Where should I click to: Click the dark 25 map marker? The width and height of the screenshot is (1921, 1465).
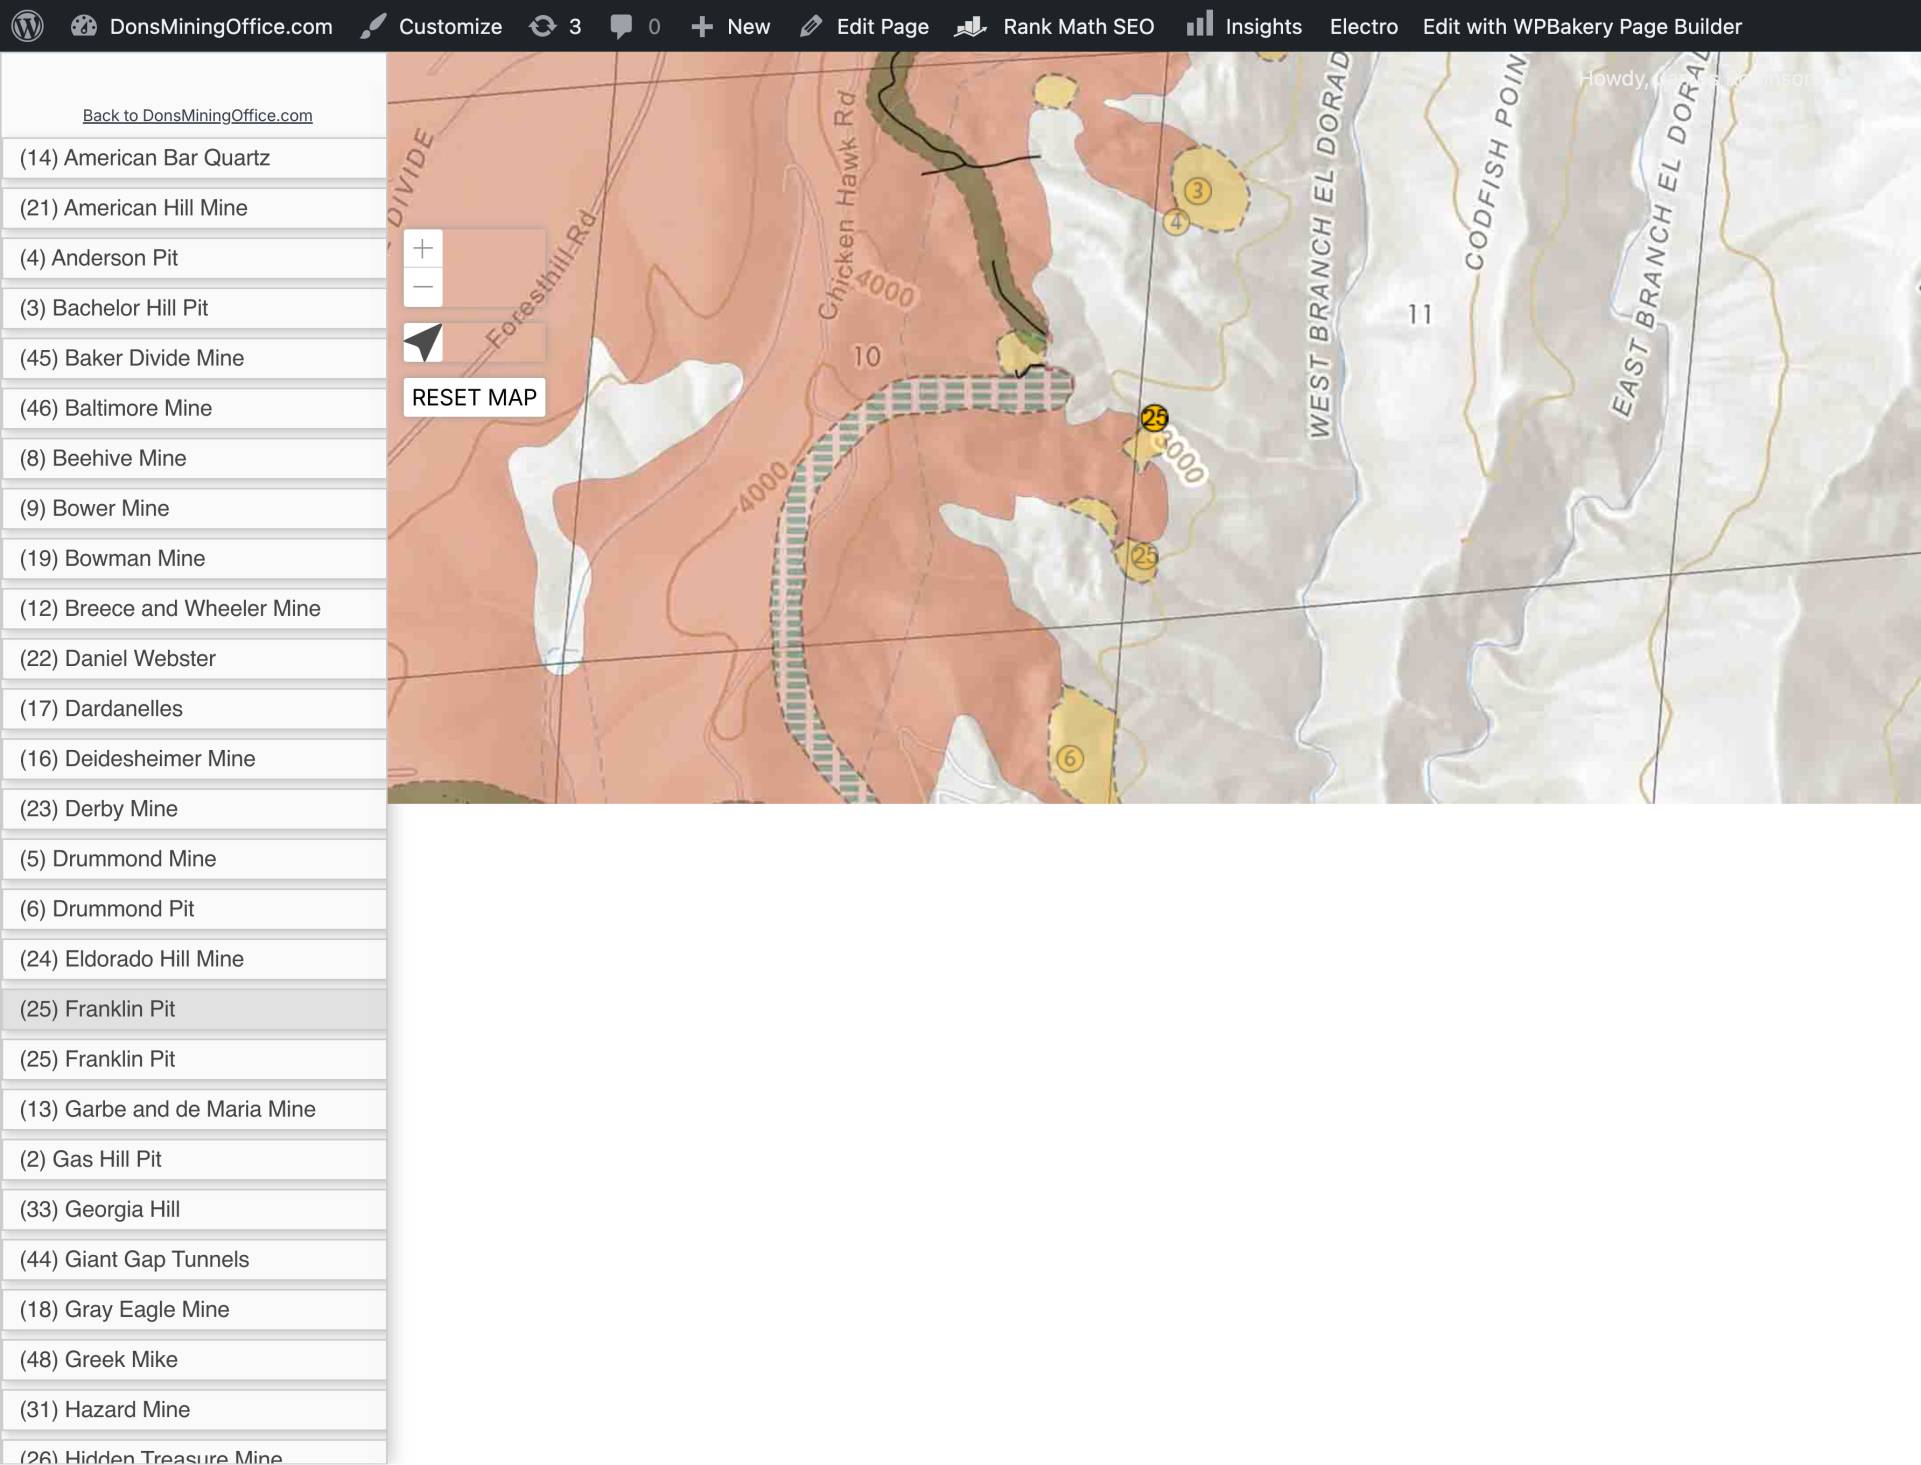click(1154, 418)
